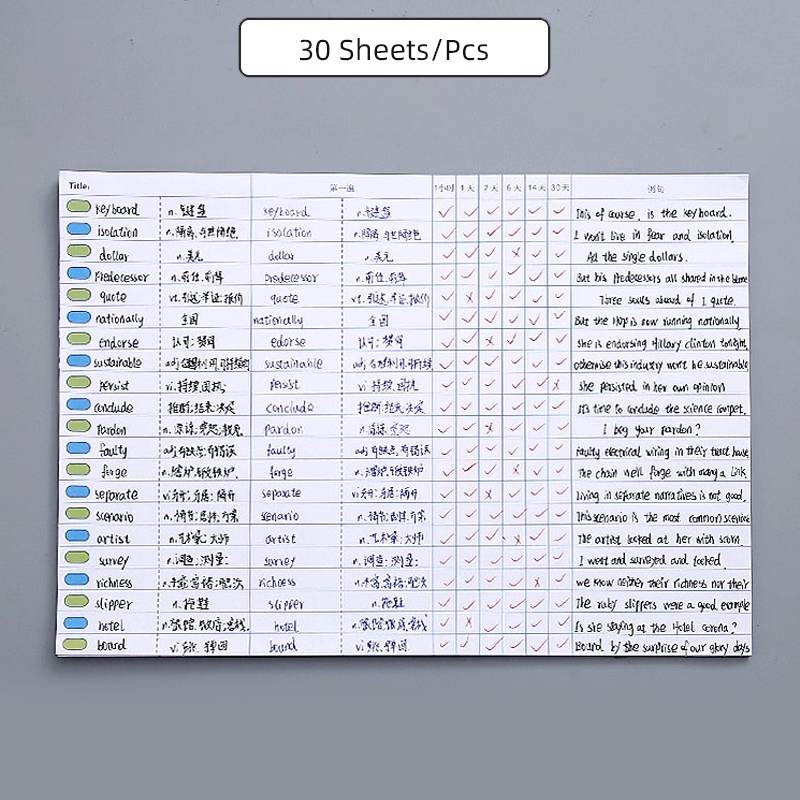Select the "30天" review column header
This screenshot has width=800, height=800.
coord(560,187)
